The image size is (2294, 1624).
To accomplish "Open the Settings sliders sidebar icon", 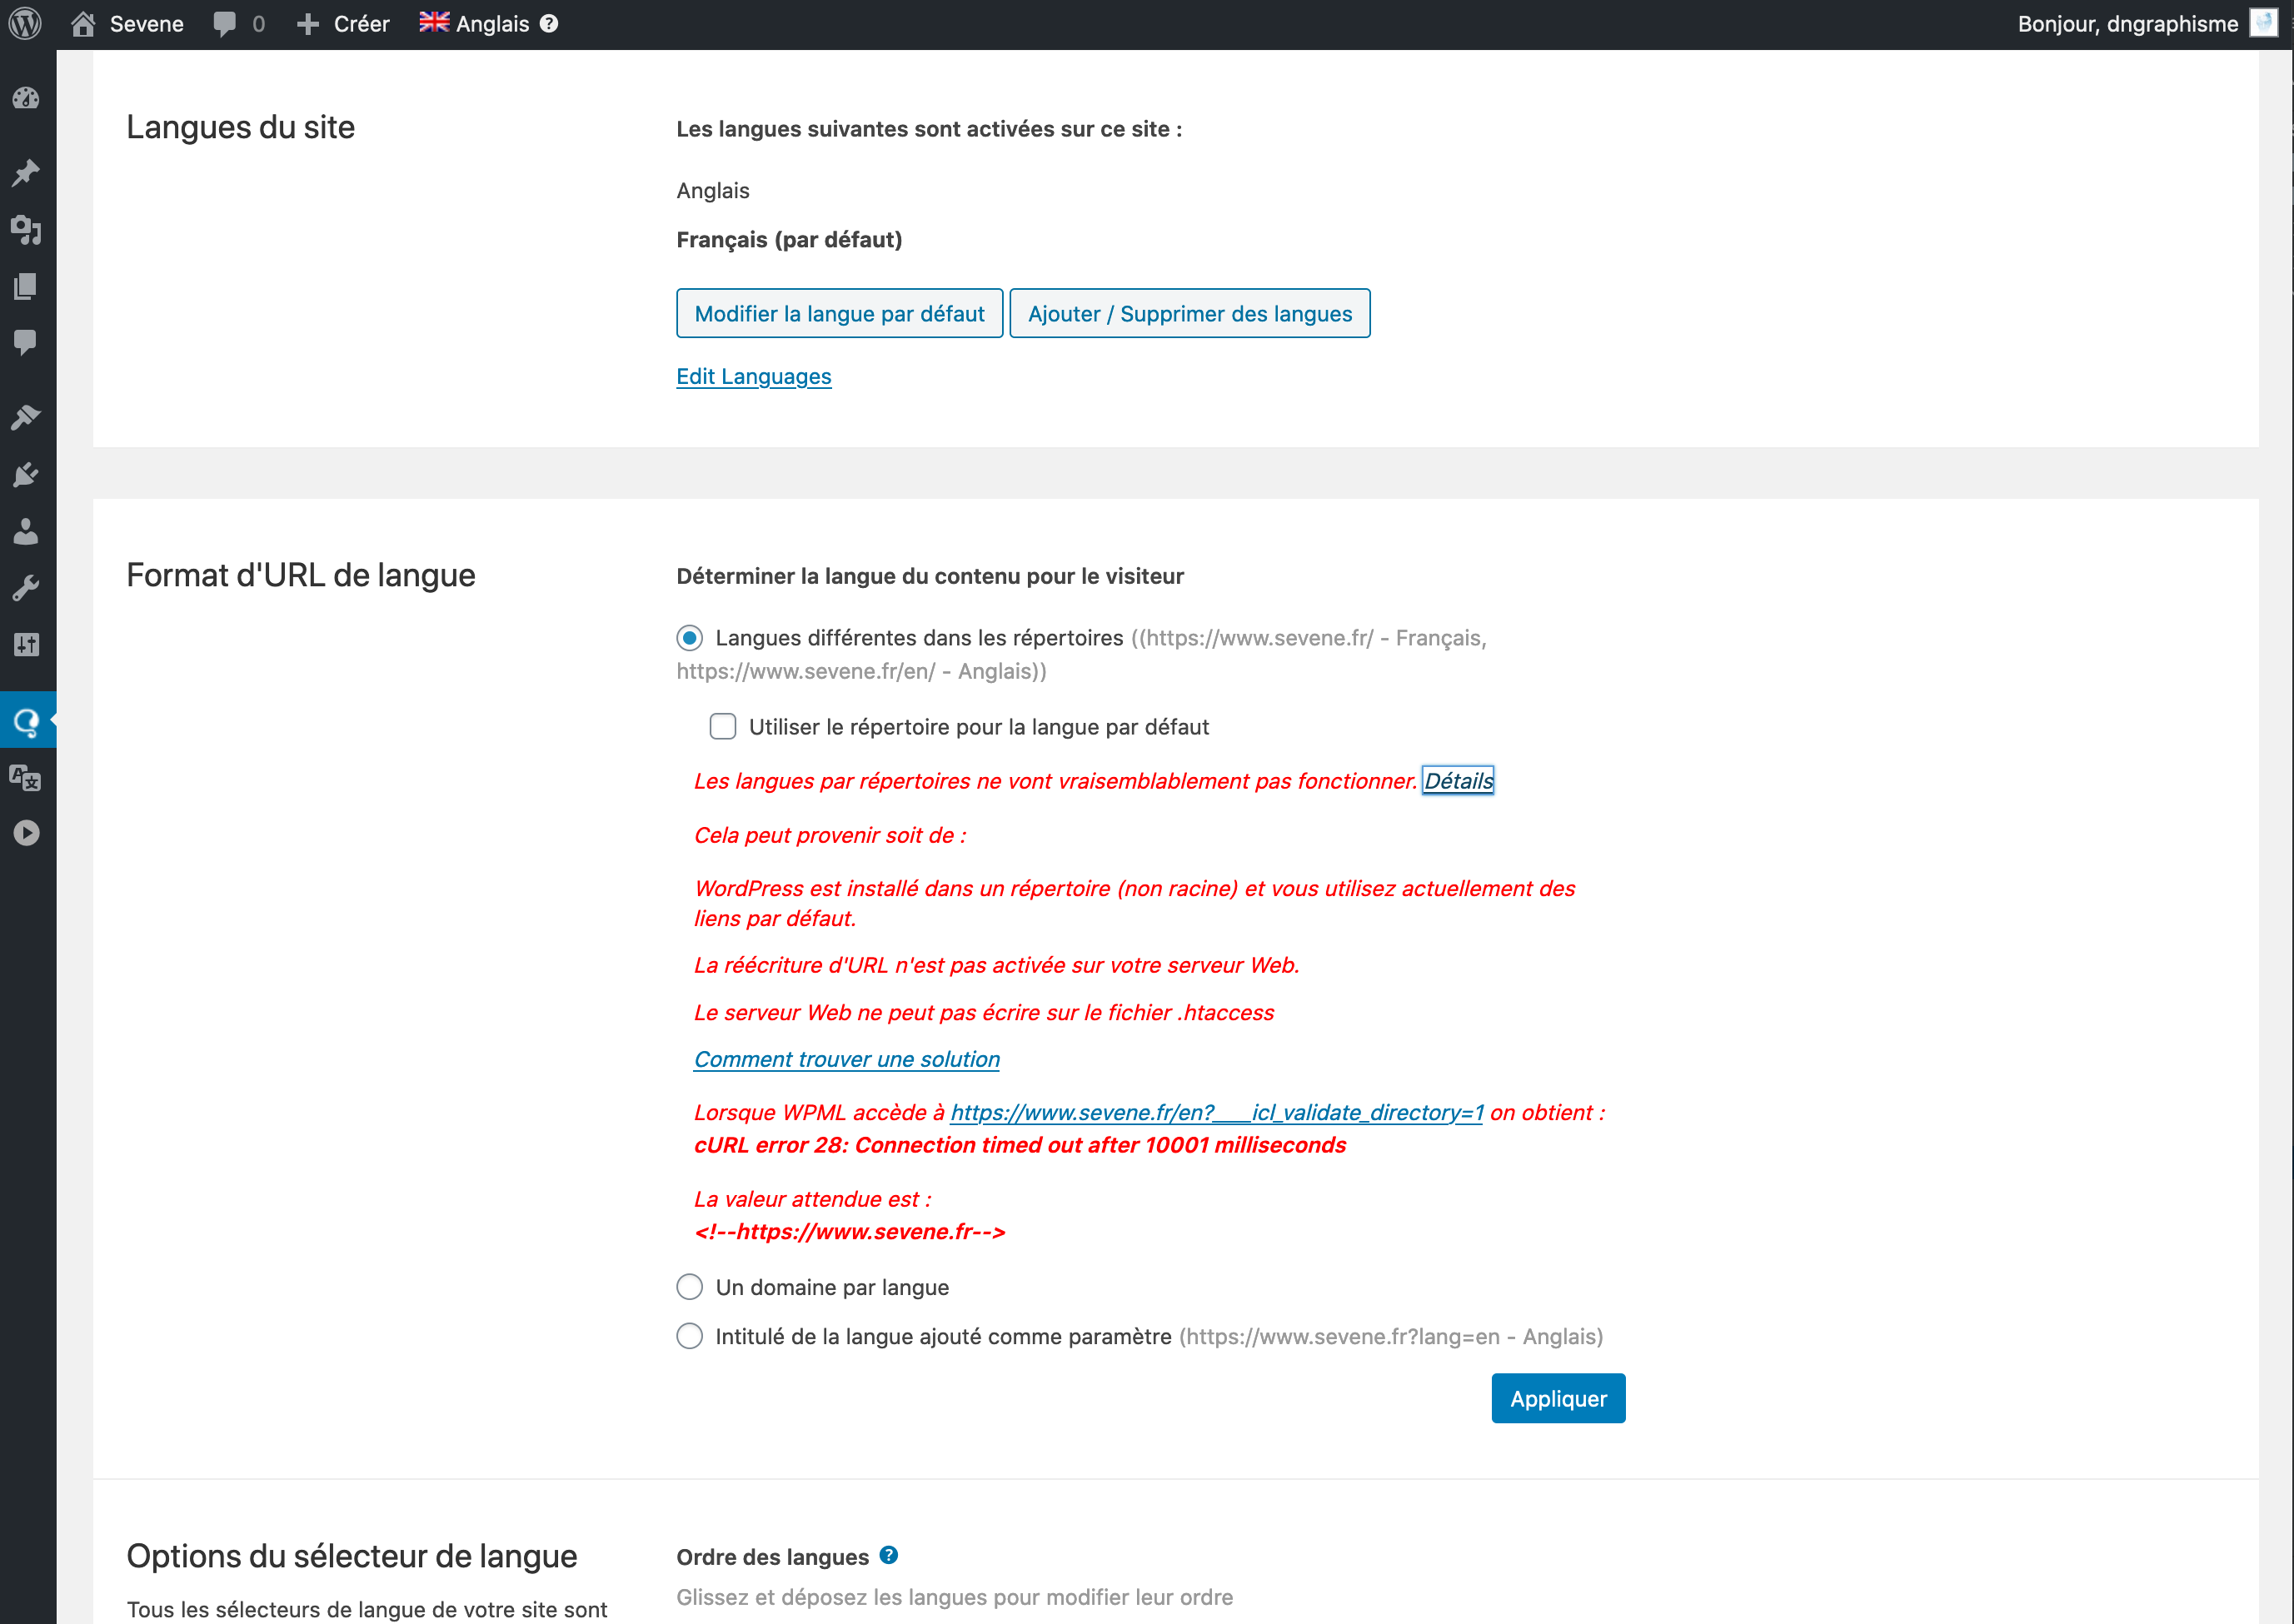I will [x=26, y=645].
